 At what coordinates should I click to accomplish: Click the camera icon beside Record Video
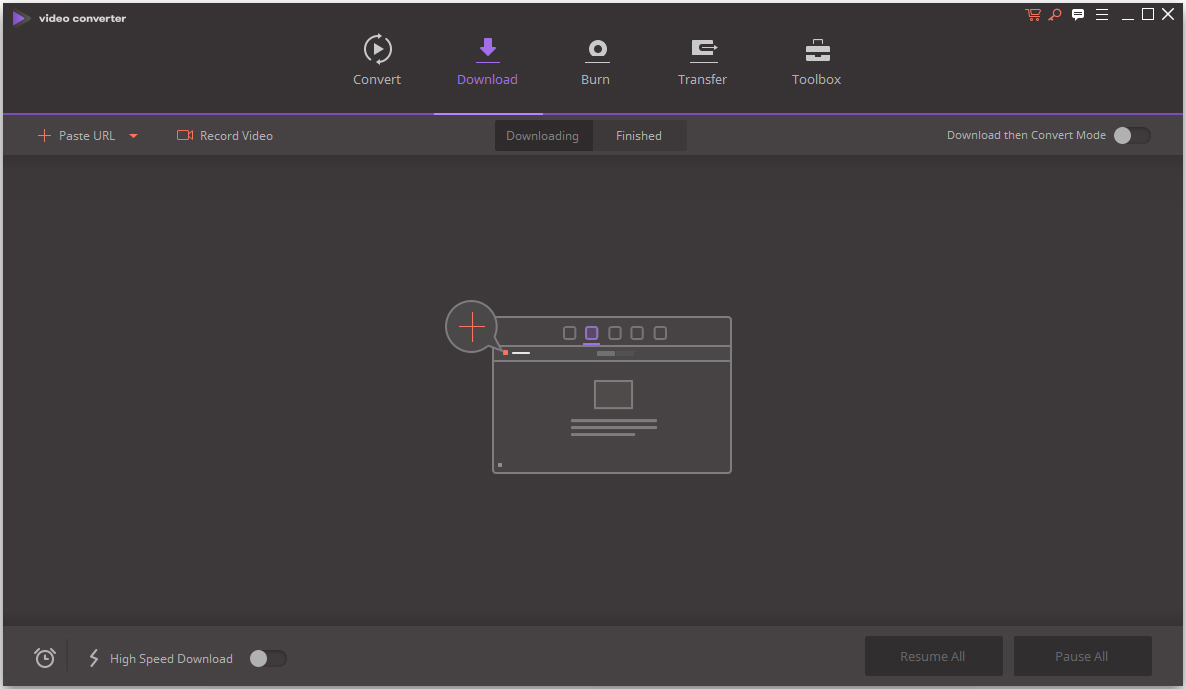coord(185,135)
